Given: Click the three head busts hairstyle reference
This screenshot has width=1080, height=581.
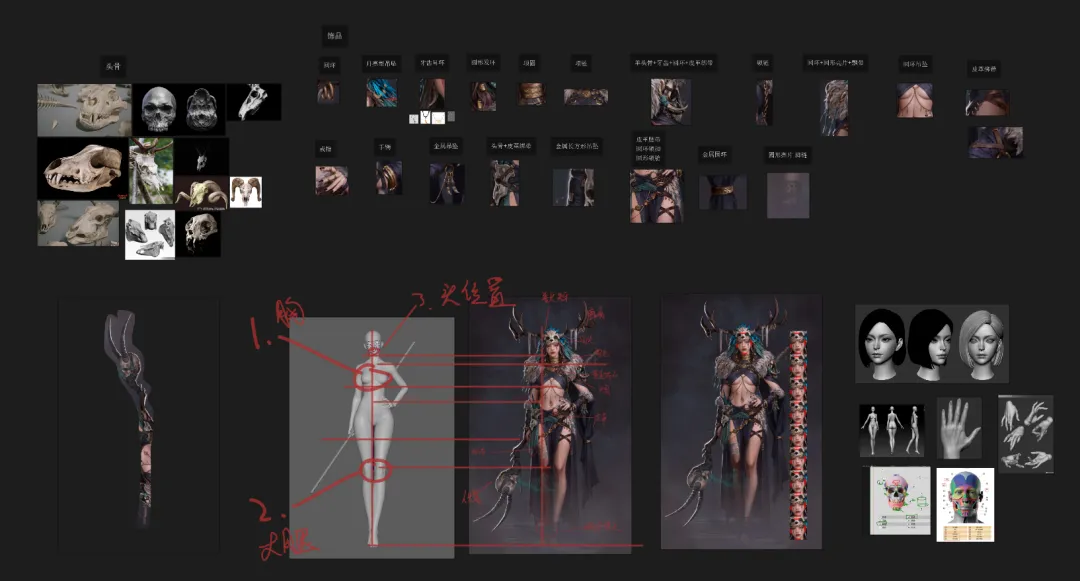Looking at the screenshot, I should pos(931,344).
